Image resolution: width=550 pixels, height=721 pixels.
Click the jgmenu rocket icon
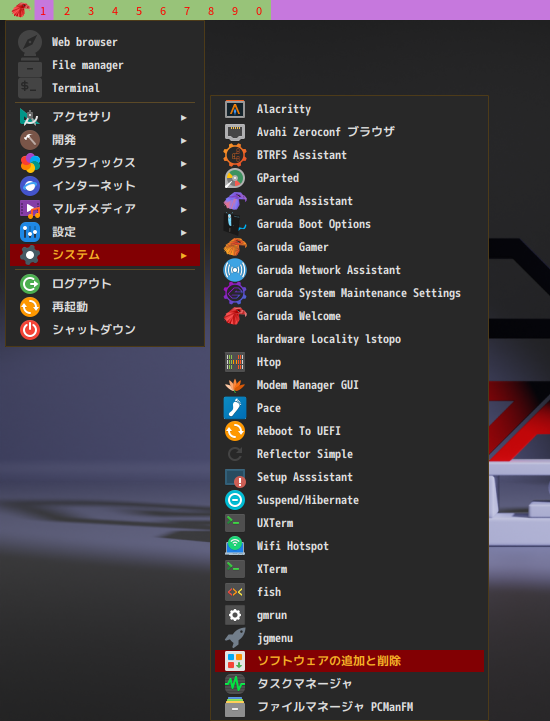[235, 638]
